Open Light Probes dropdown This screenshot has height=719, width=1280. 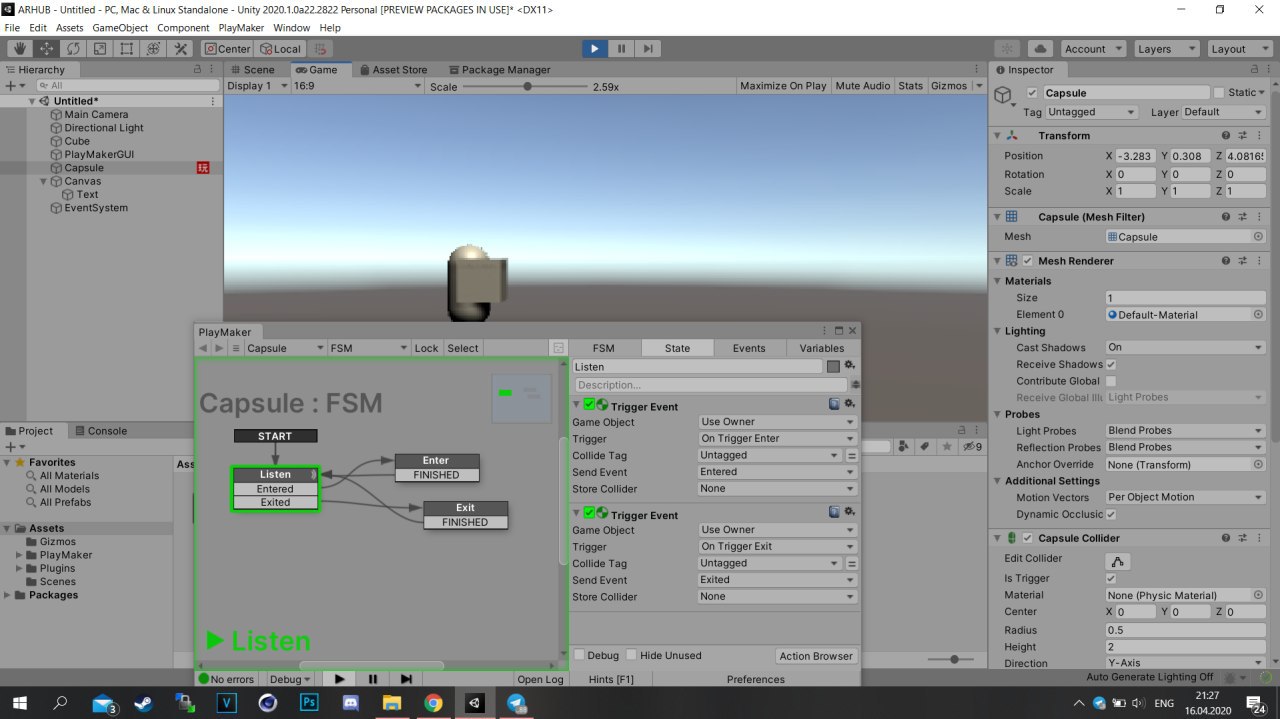point(1185,430)
